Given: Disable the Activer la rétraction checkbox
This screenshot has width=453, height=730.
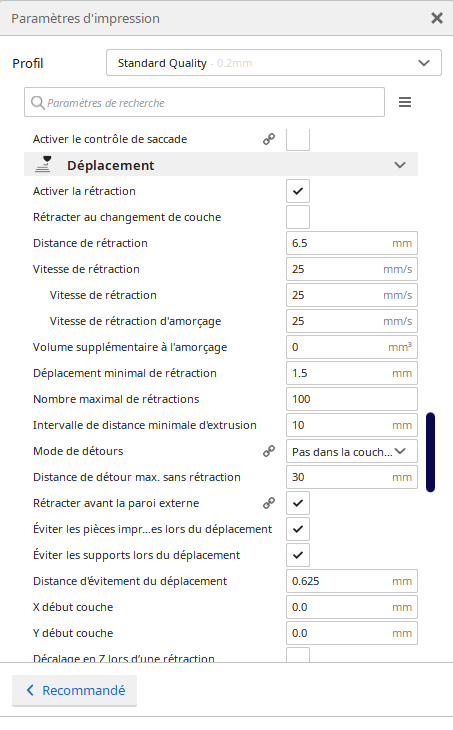Looking at the screenshot, I should click(298, 191).
